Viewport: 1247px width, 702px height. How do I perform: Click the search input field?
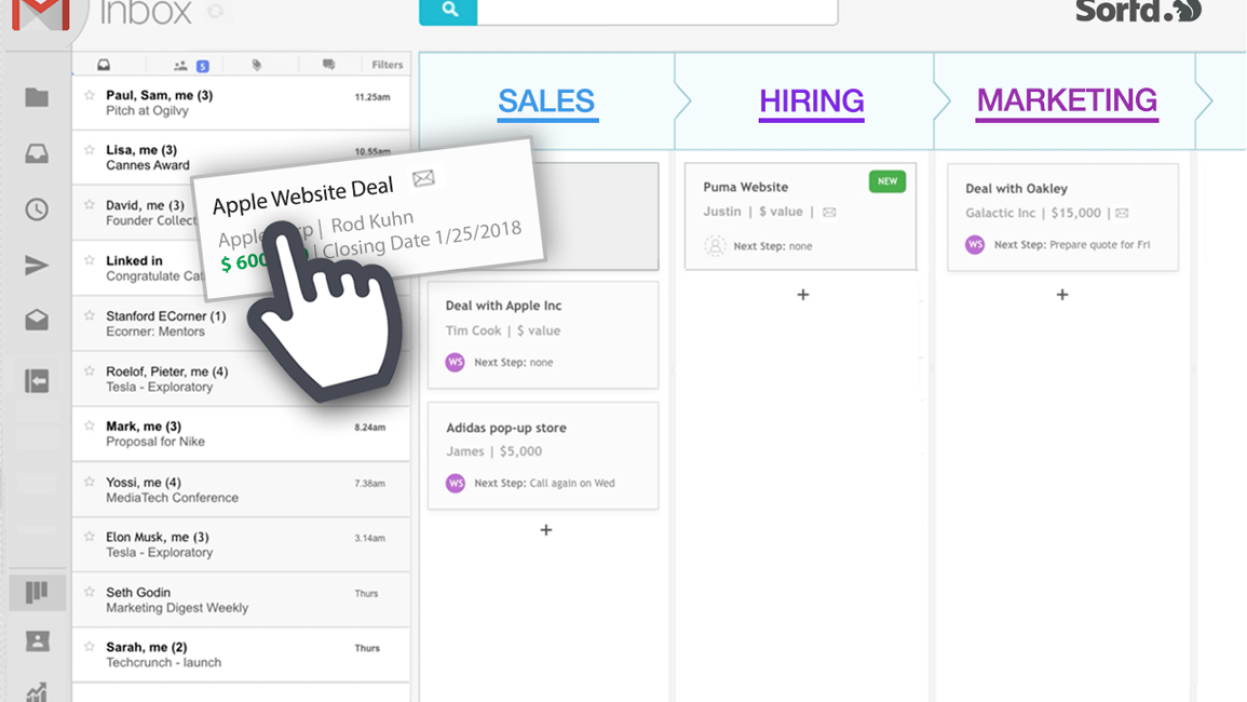click(657, 10)
